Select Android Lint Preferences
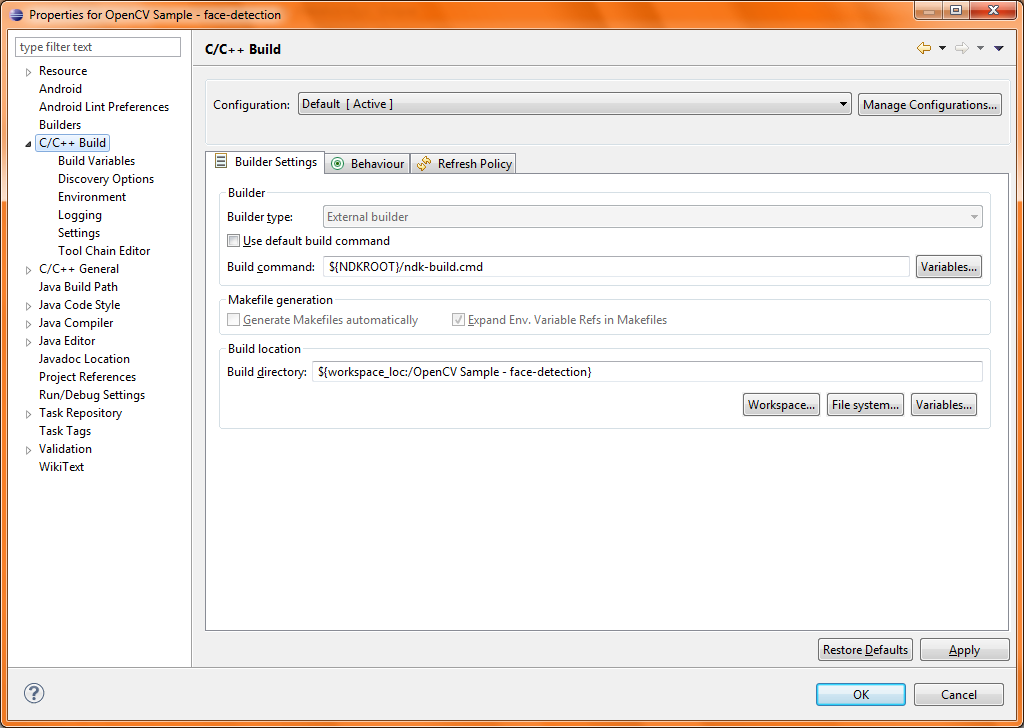 coord(104,106)
